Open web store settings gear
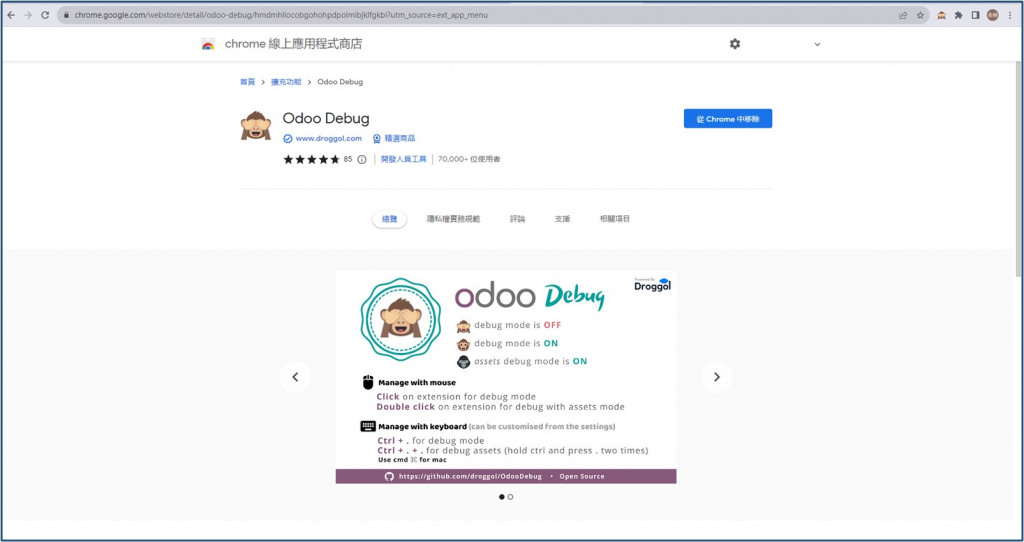Image resolution: width=1024 pixels, height=542 pixels. 735,44
